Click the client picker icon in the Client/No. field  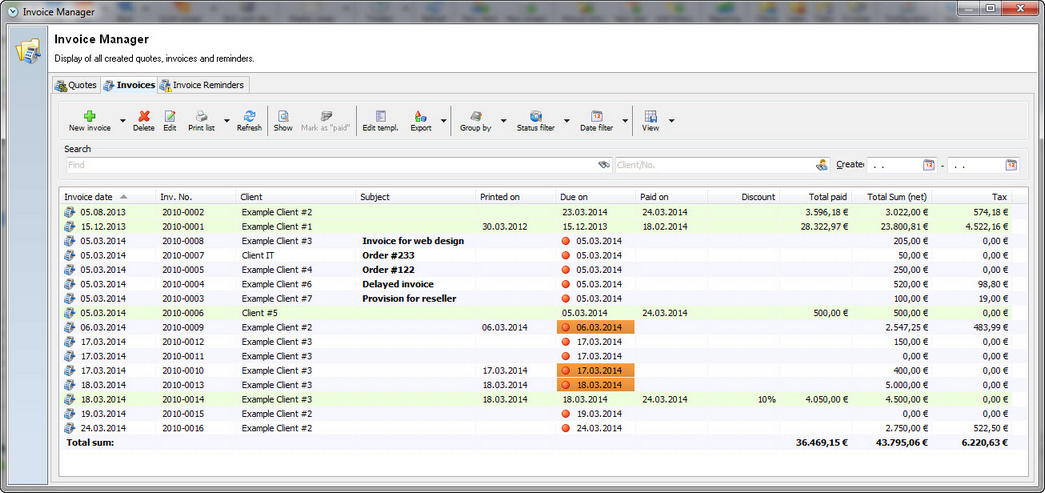(822, 165)
